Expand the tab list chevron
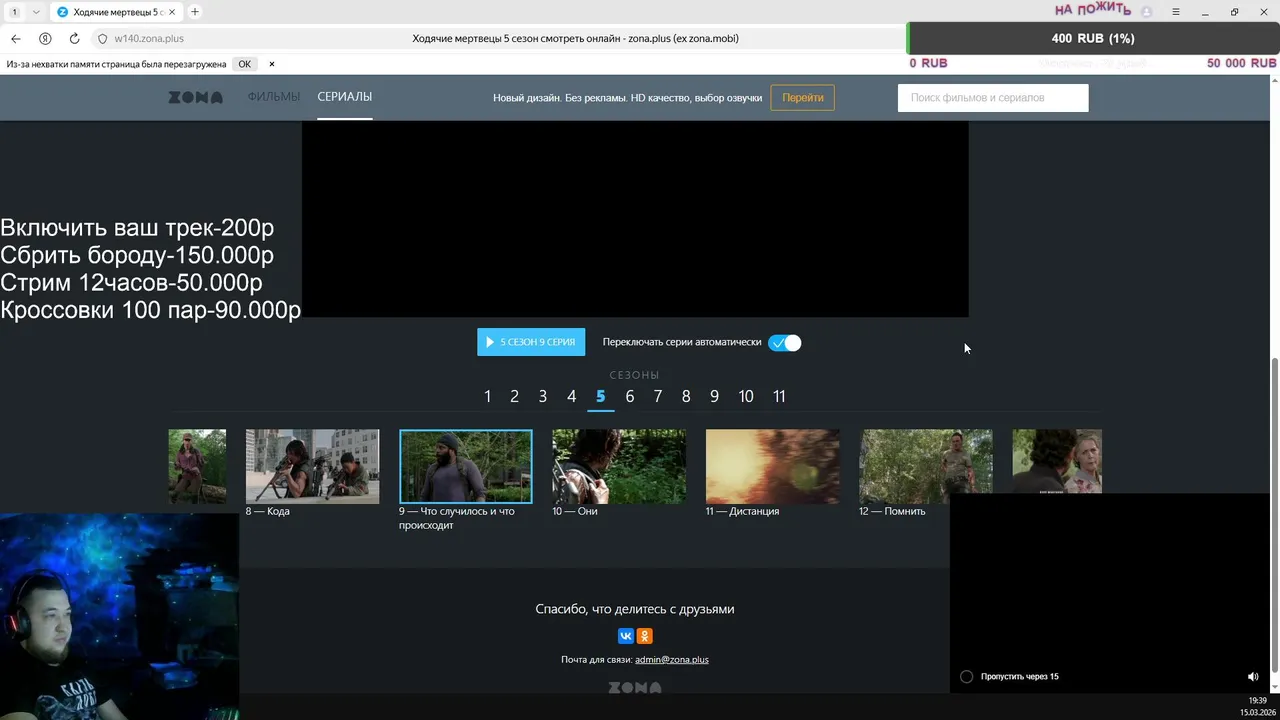This screenshot has height=720, width=1280. coord(36,12)
